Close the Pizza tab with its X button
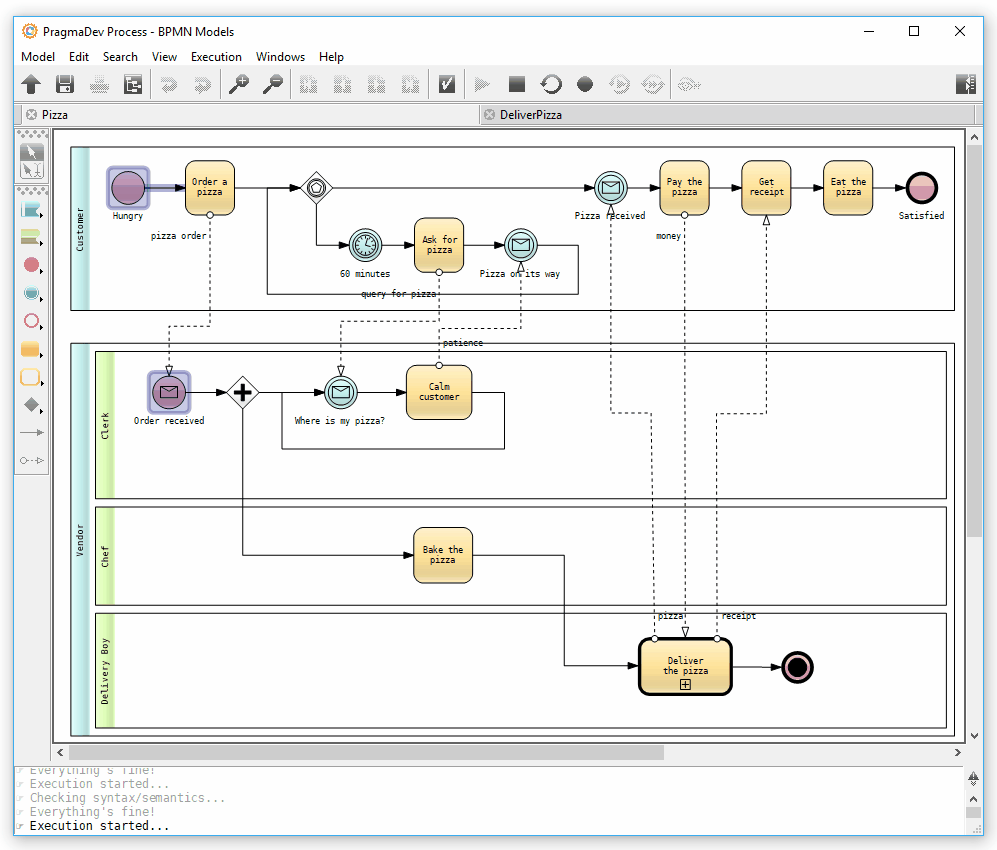The width and height of the screenshot is (997, 850). [31, 115]
